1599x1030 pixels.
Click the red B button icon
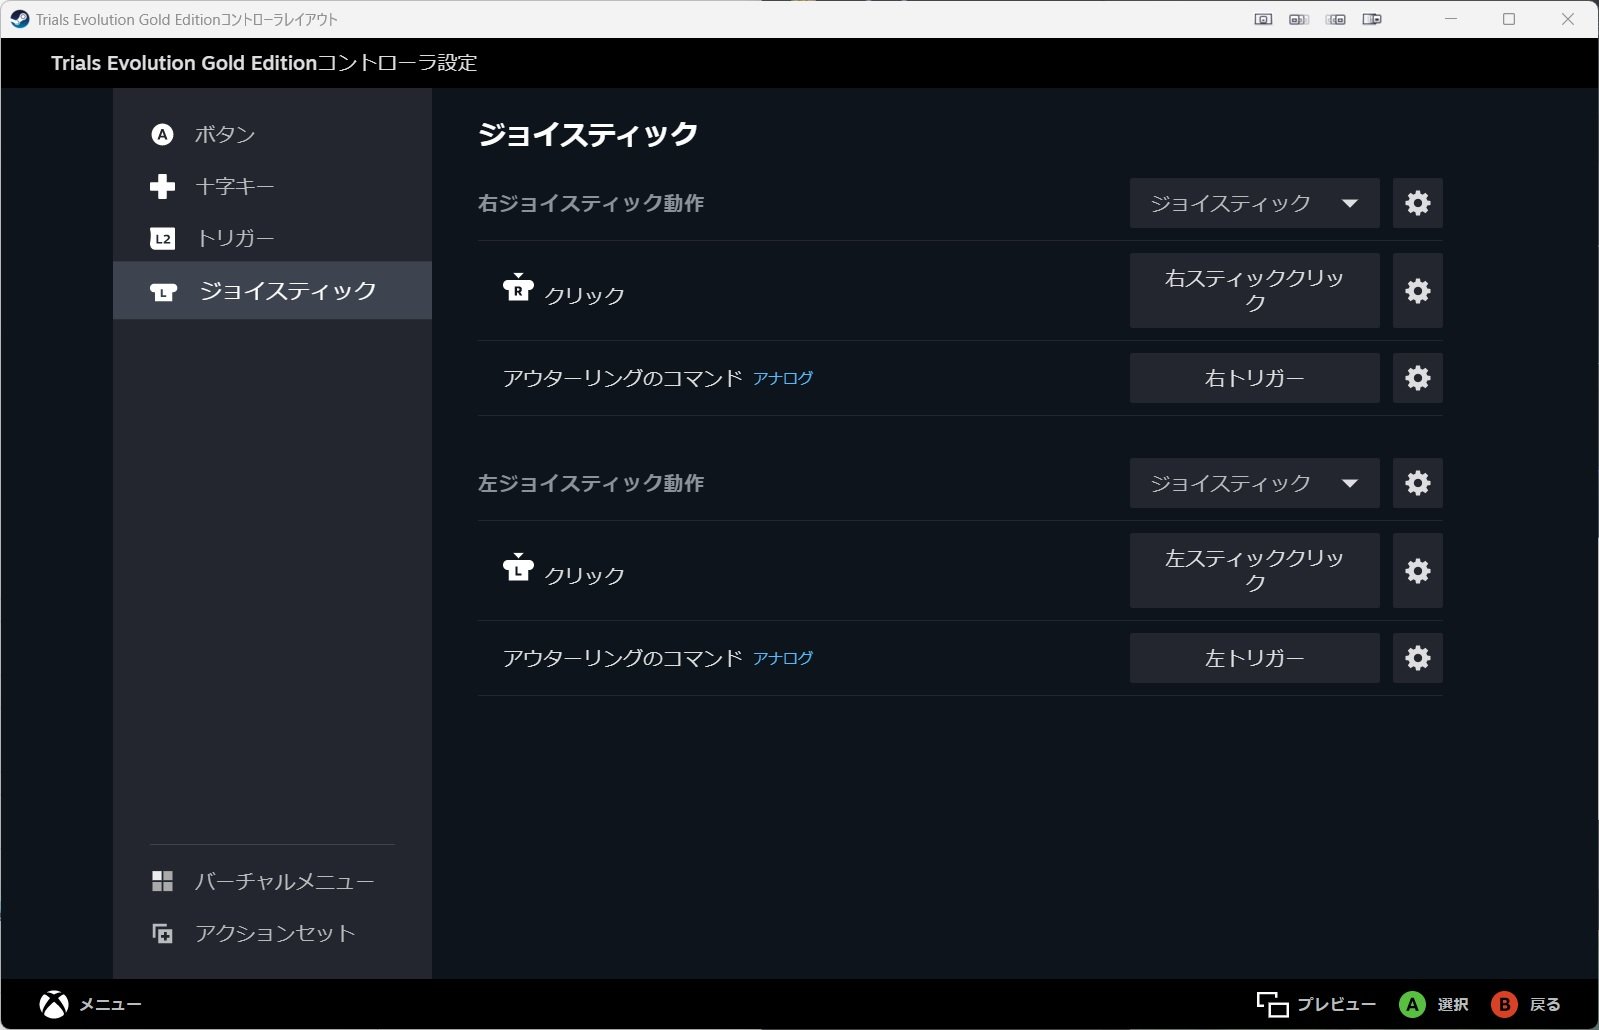[1504, 1004]
